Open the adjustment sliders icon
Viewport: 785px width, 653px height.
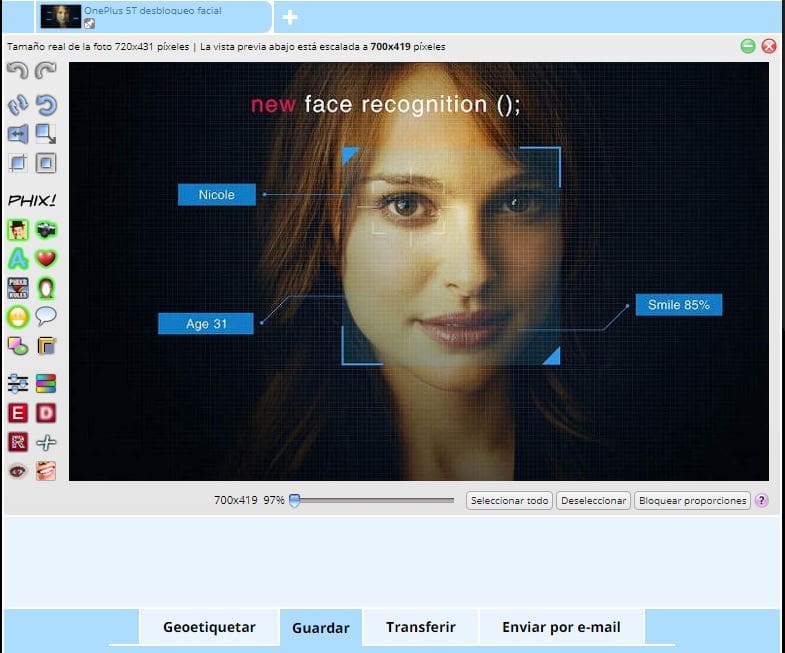pyautogui.click(x=17, y=383)
